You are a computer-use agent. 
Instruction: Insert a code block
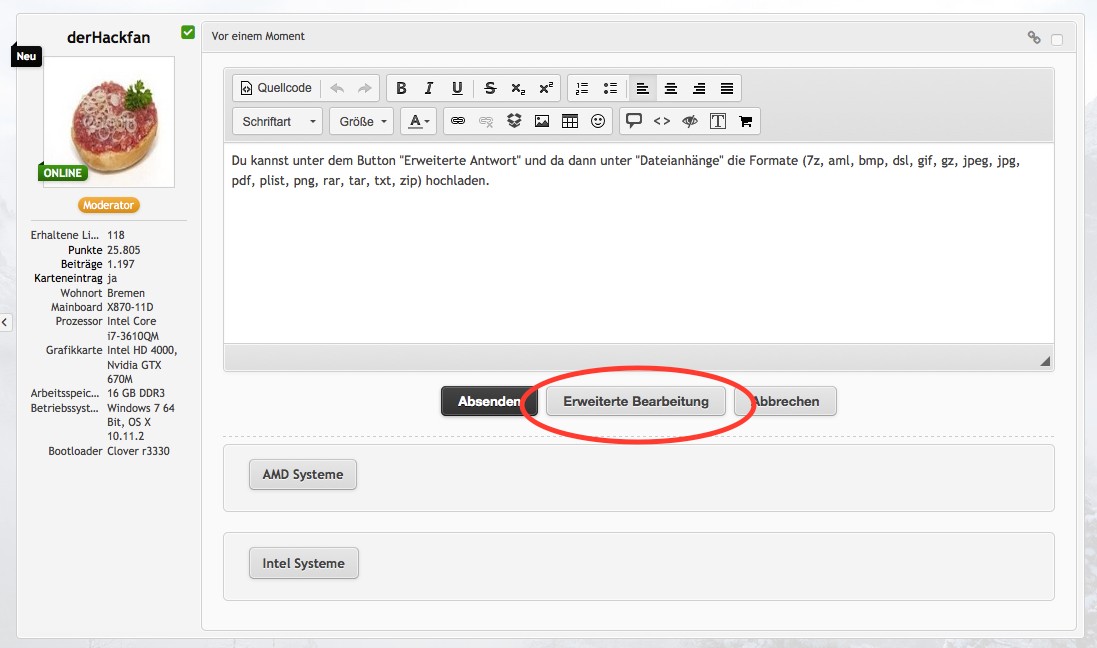[x=662, y=121]
